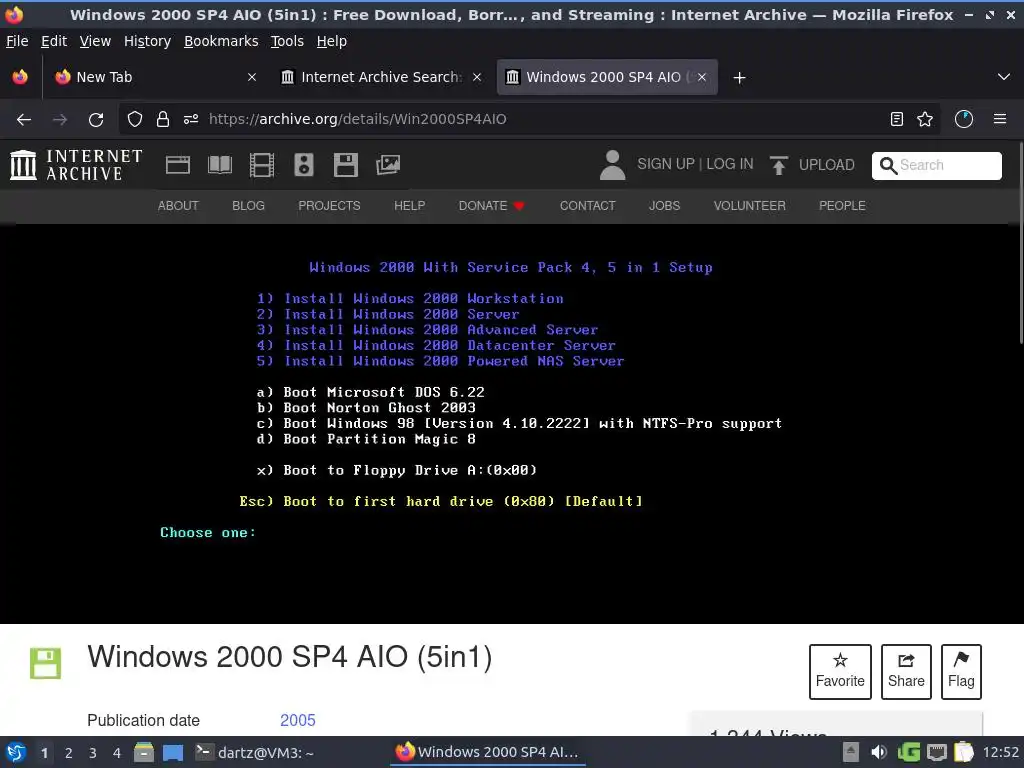Open the Edit menu
1024x768 pixels.
pyautogui.click(x=54, y=41)
